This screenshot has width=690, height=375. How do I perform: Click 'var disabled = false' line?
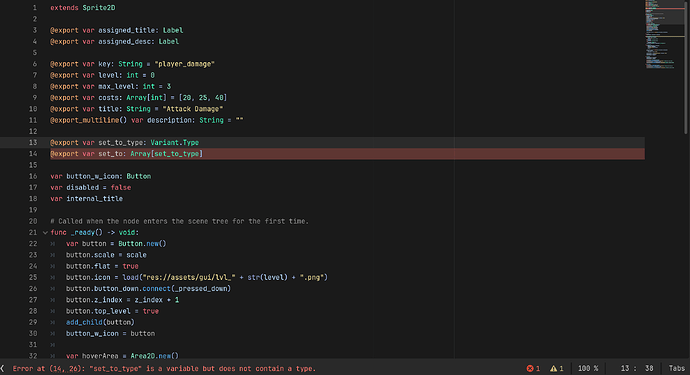point(91,188)
